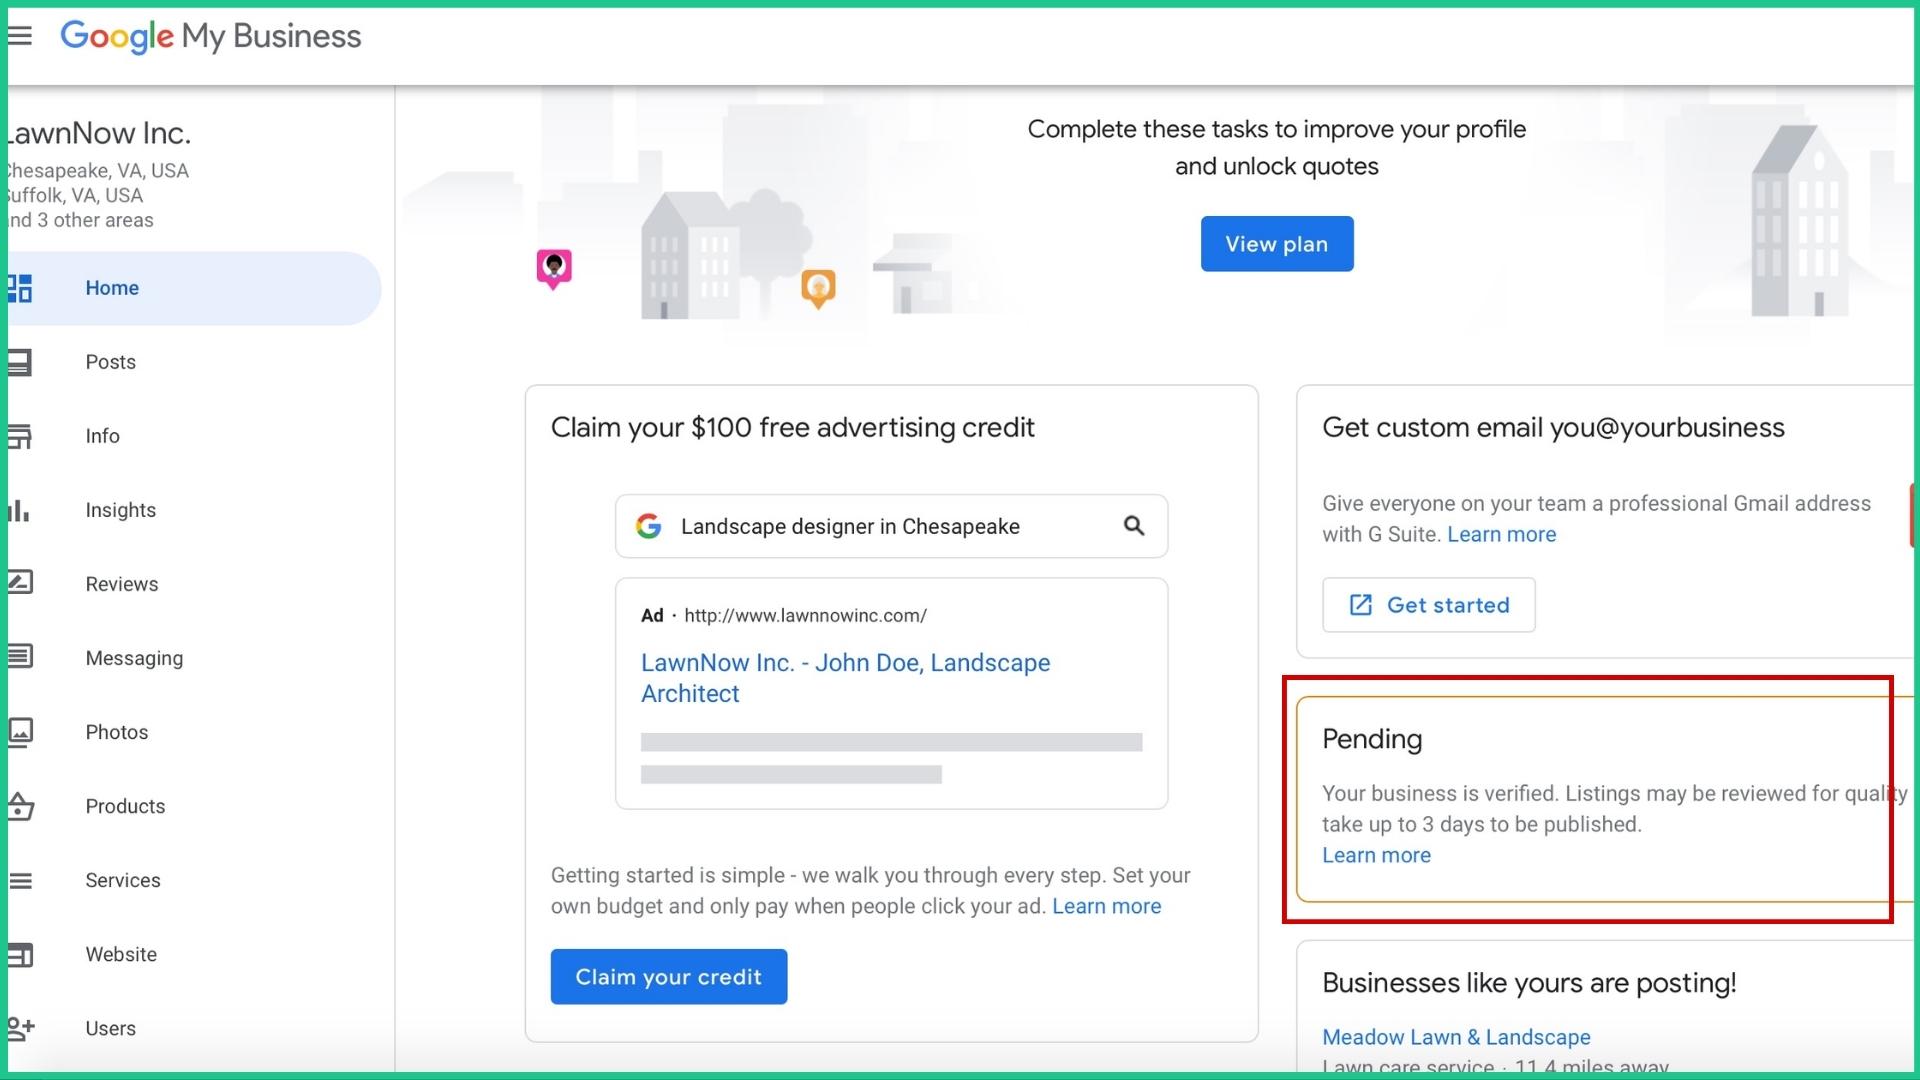The height and width of the screenshot is (1080, 1920).
Task: Click the Services list icon
Action: pyautogui.click(x=20, y=880)
